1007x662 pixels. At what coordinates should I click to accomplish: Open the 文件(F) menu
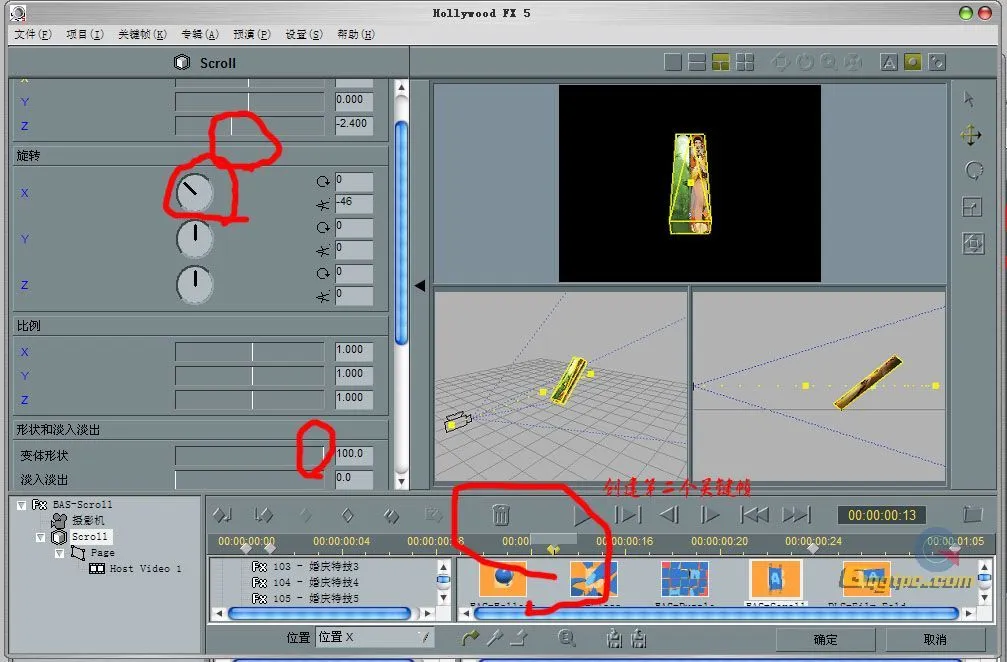click(32, 34)
